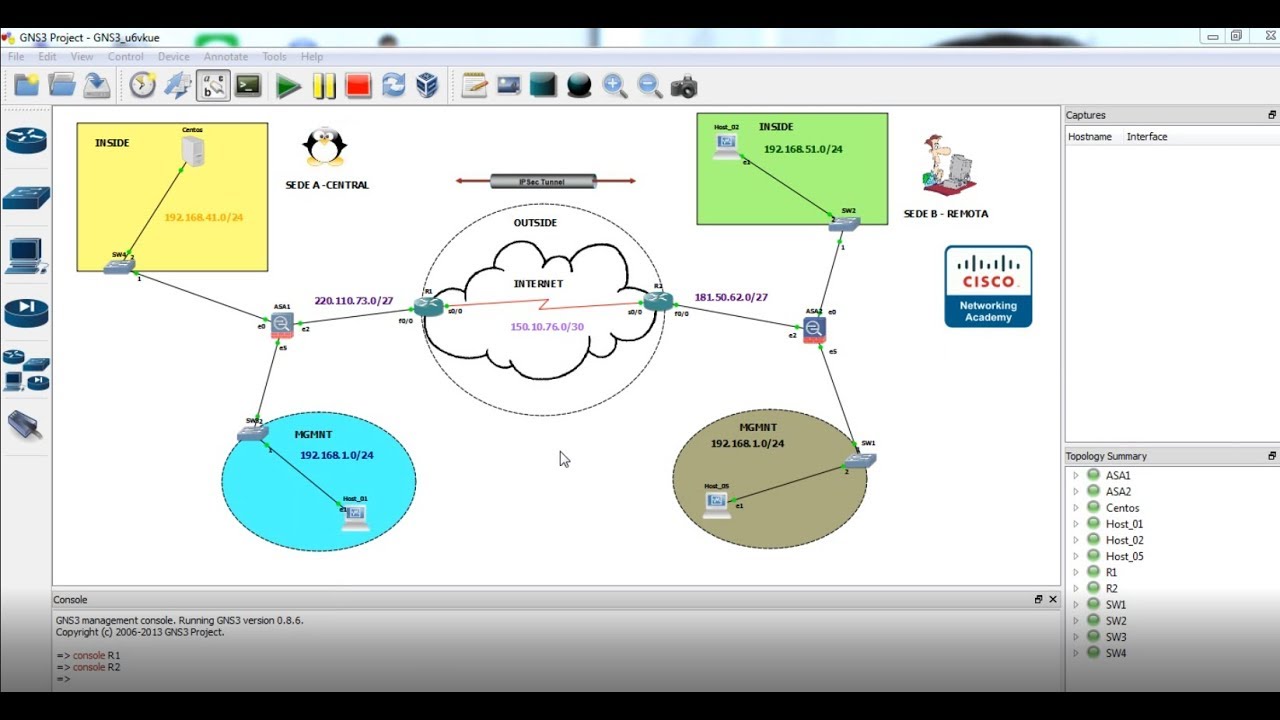The image size is (1280, 720).
Task: Browse routers in the device sidebar
Action: pos(26,141)
